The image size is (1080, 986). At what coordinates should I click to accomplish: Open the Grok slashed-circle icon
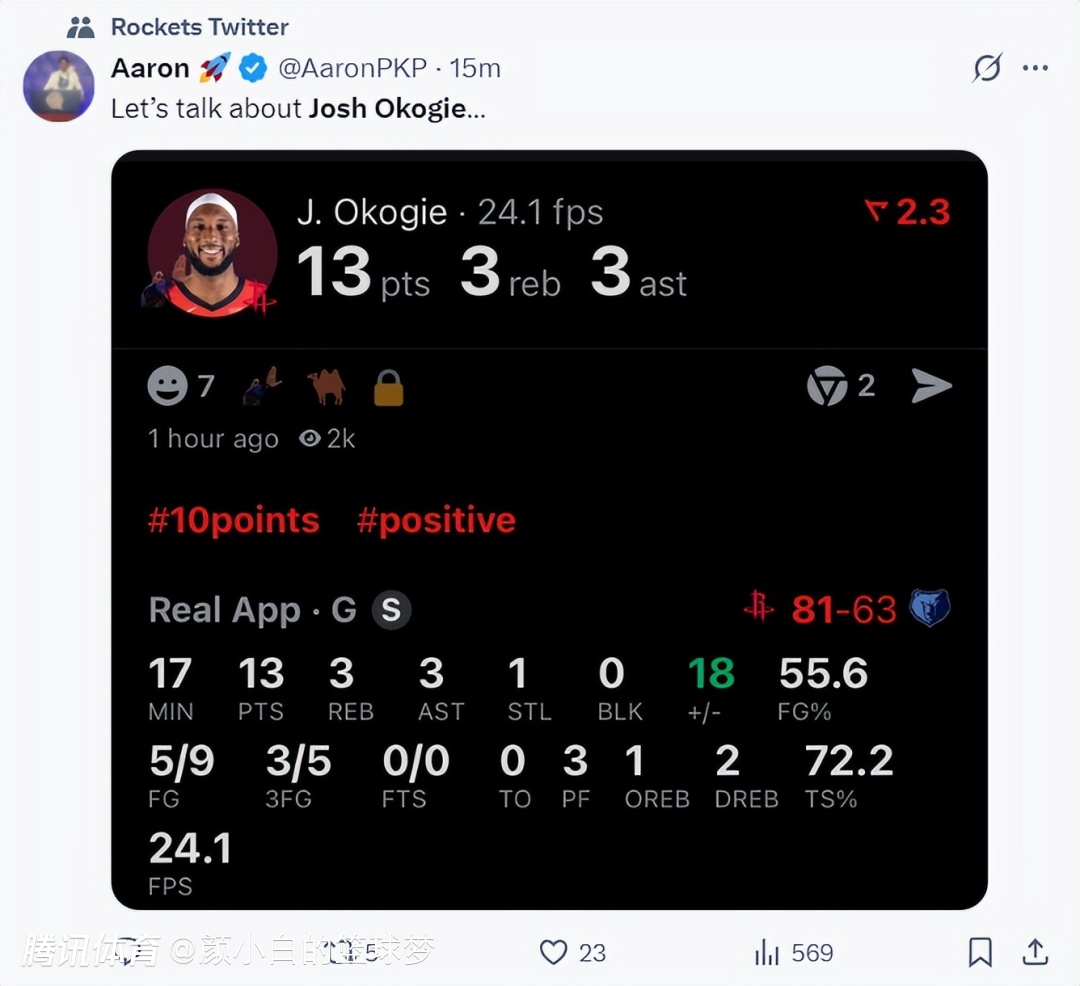click(987, 68)
